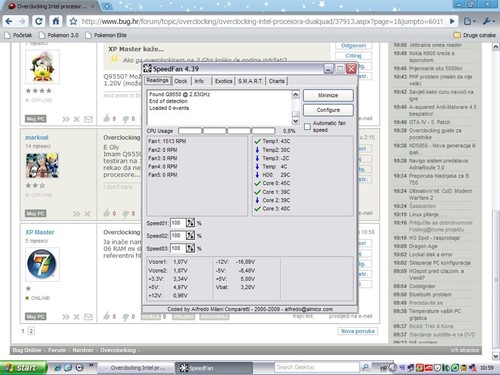
Task: Reload the page with refresh icon
Action: [39, 21]
